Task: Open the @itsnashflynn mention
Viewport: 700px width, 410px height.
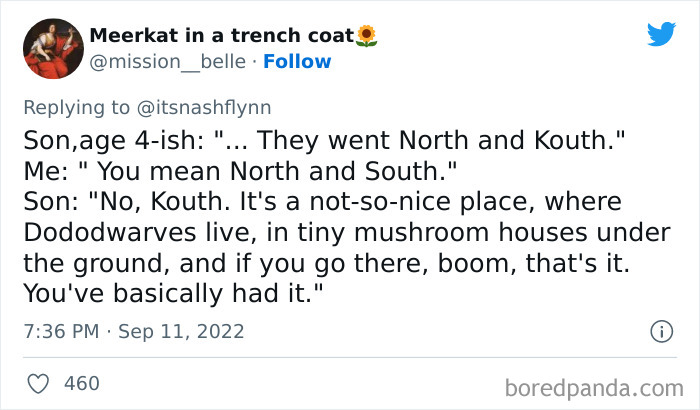Action: pyautogui.click(x=206, y=105)
